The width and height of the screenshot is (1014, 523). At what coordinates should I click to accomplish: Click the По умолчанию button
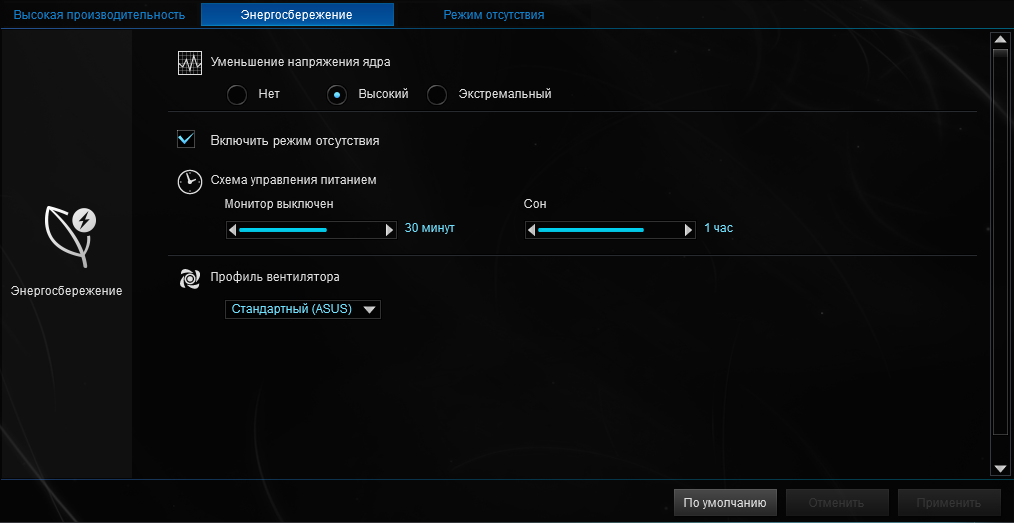pos(725,502)
